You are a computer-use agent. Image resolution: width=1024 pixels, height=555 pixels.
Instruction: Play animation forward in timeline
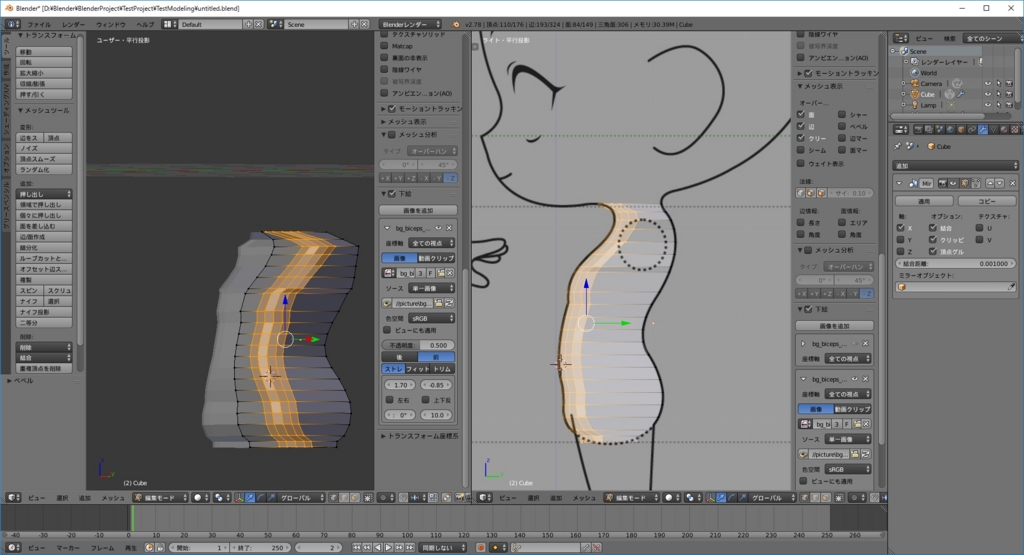click(389, 547)
